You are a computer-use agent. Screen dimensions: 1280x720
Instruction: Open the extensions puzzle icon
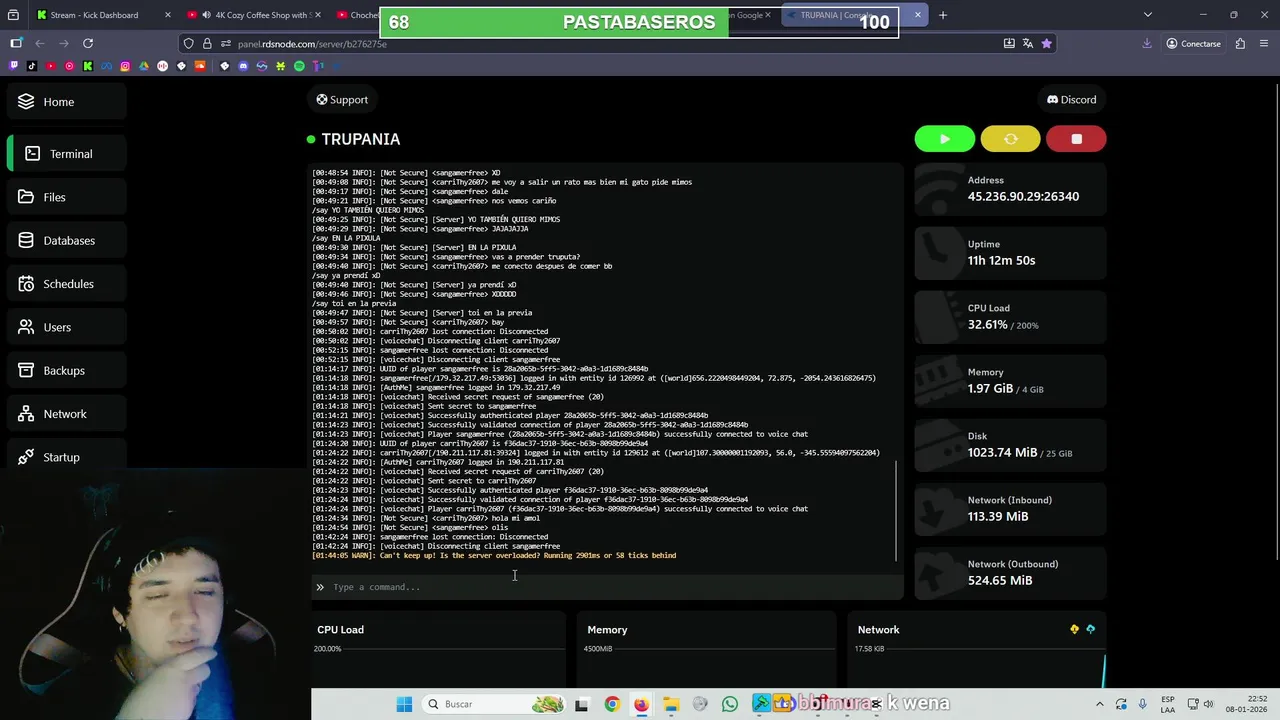point(1240,43)
